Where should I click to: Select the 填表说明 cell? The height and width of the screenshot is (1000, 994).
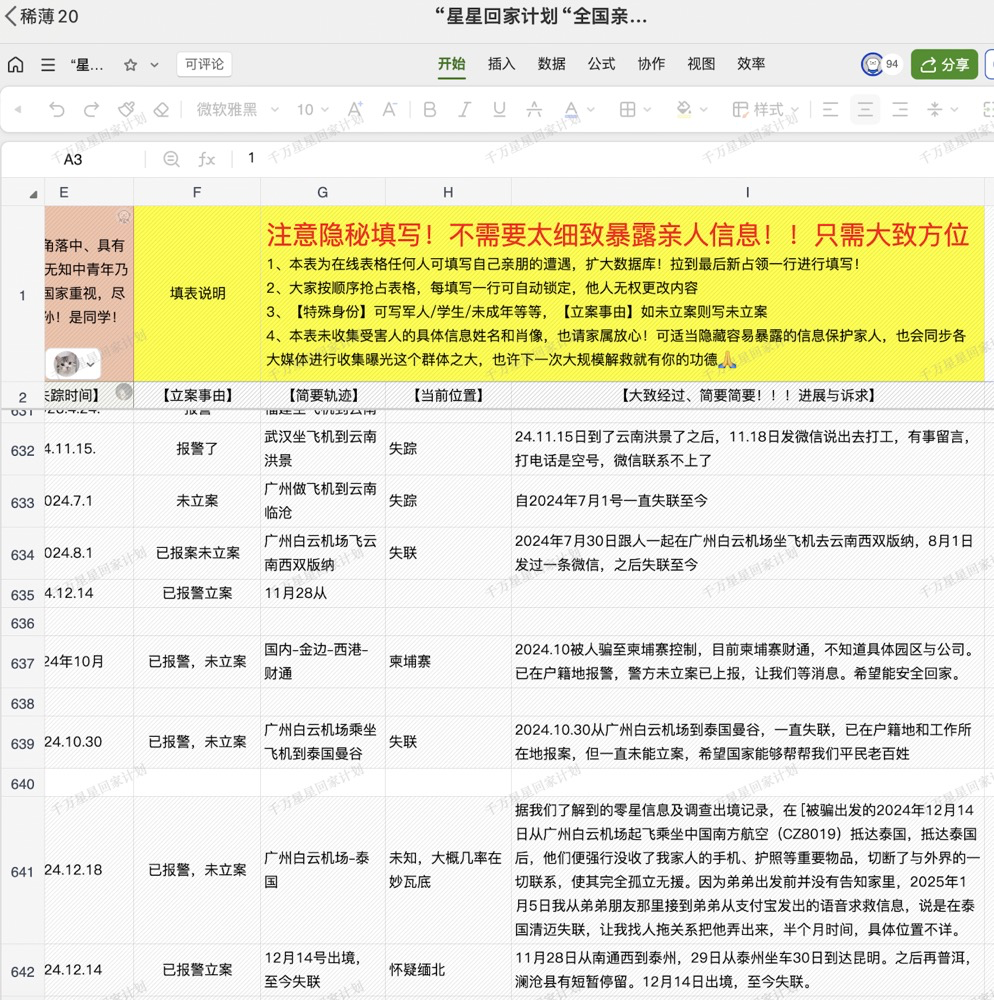click(197, 293)
